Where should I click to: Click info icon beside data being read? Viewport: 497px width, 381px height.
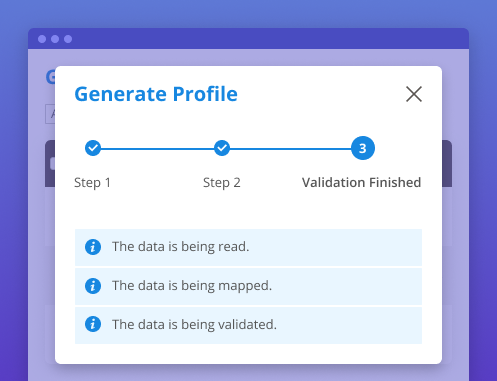pyautogui.click(x=93, y=247)
